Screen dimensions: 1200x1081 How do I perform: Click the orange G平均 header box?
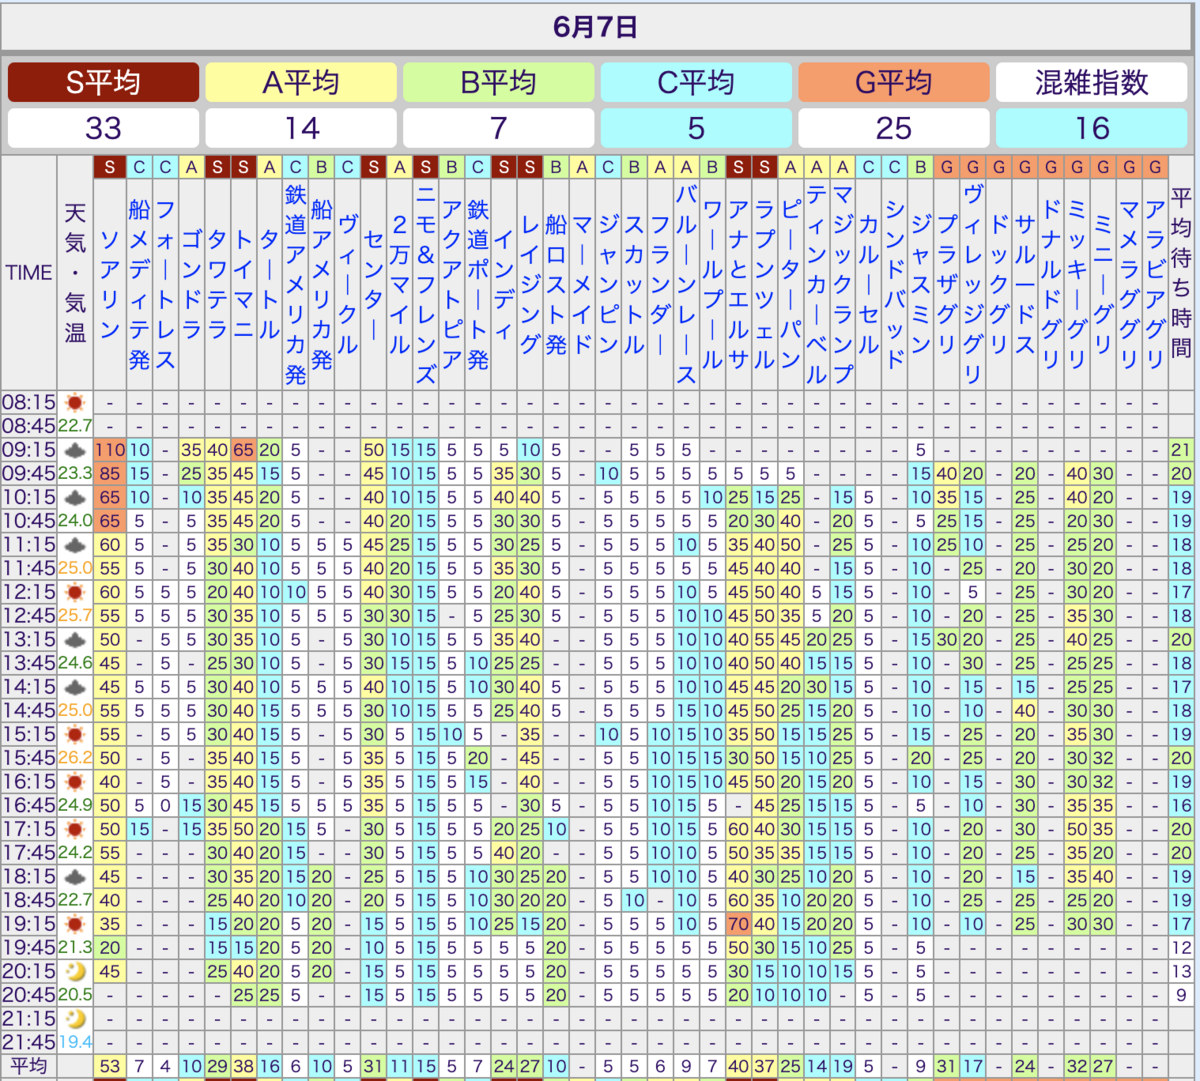(x=894, y=82)
